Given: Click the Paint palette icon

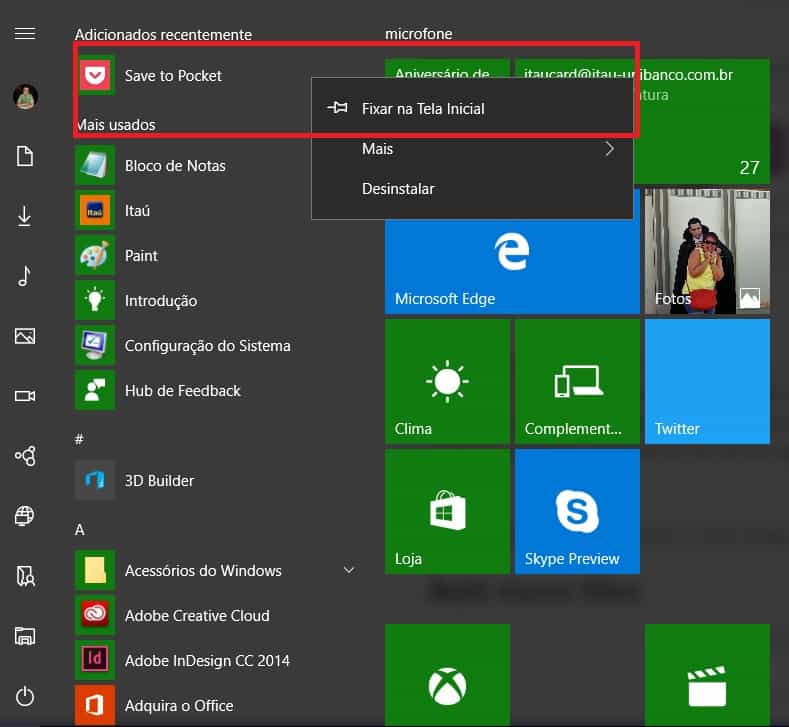Looking at the screenshot, I should [95, 255].
